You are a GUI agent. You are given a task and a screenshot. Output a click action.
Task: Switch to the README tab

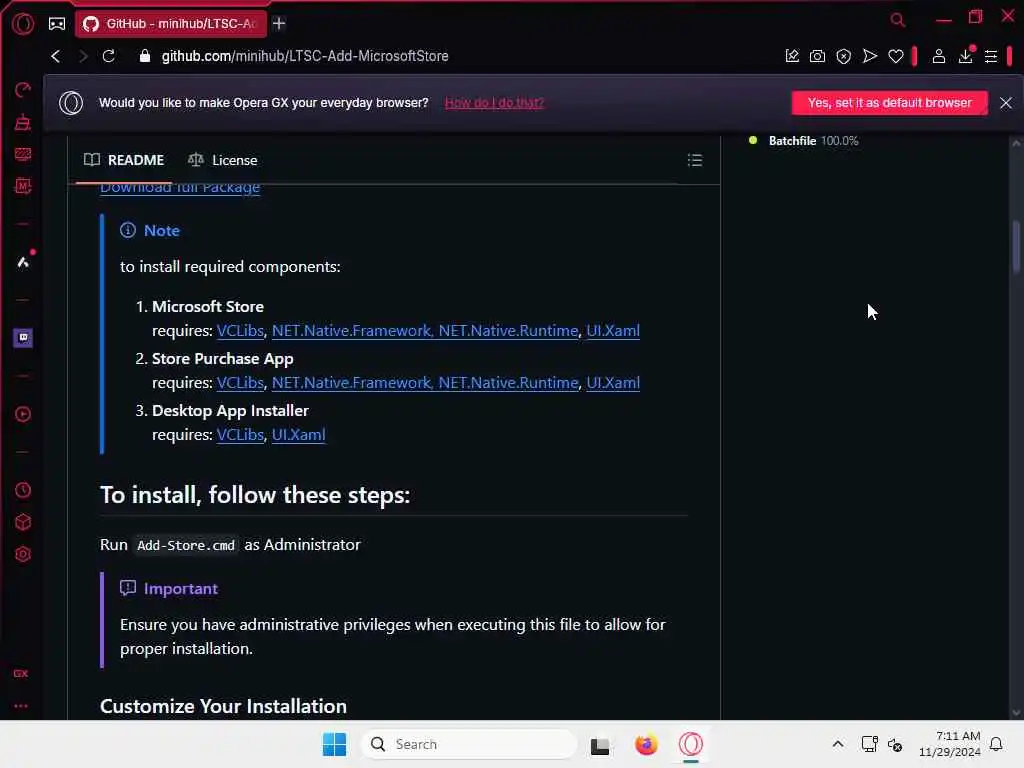(124, 160)
